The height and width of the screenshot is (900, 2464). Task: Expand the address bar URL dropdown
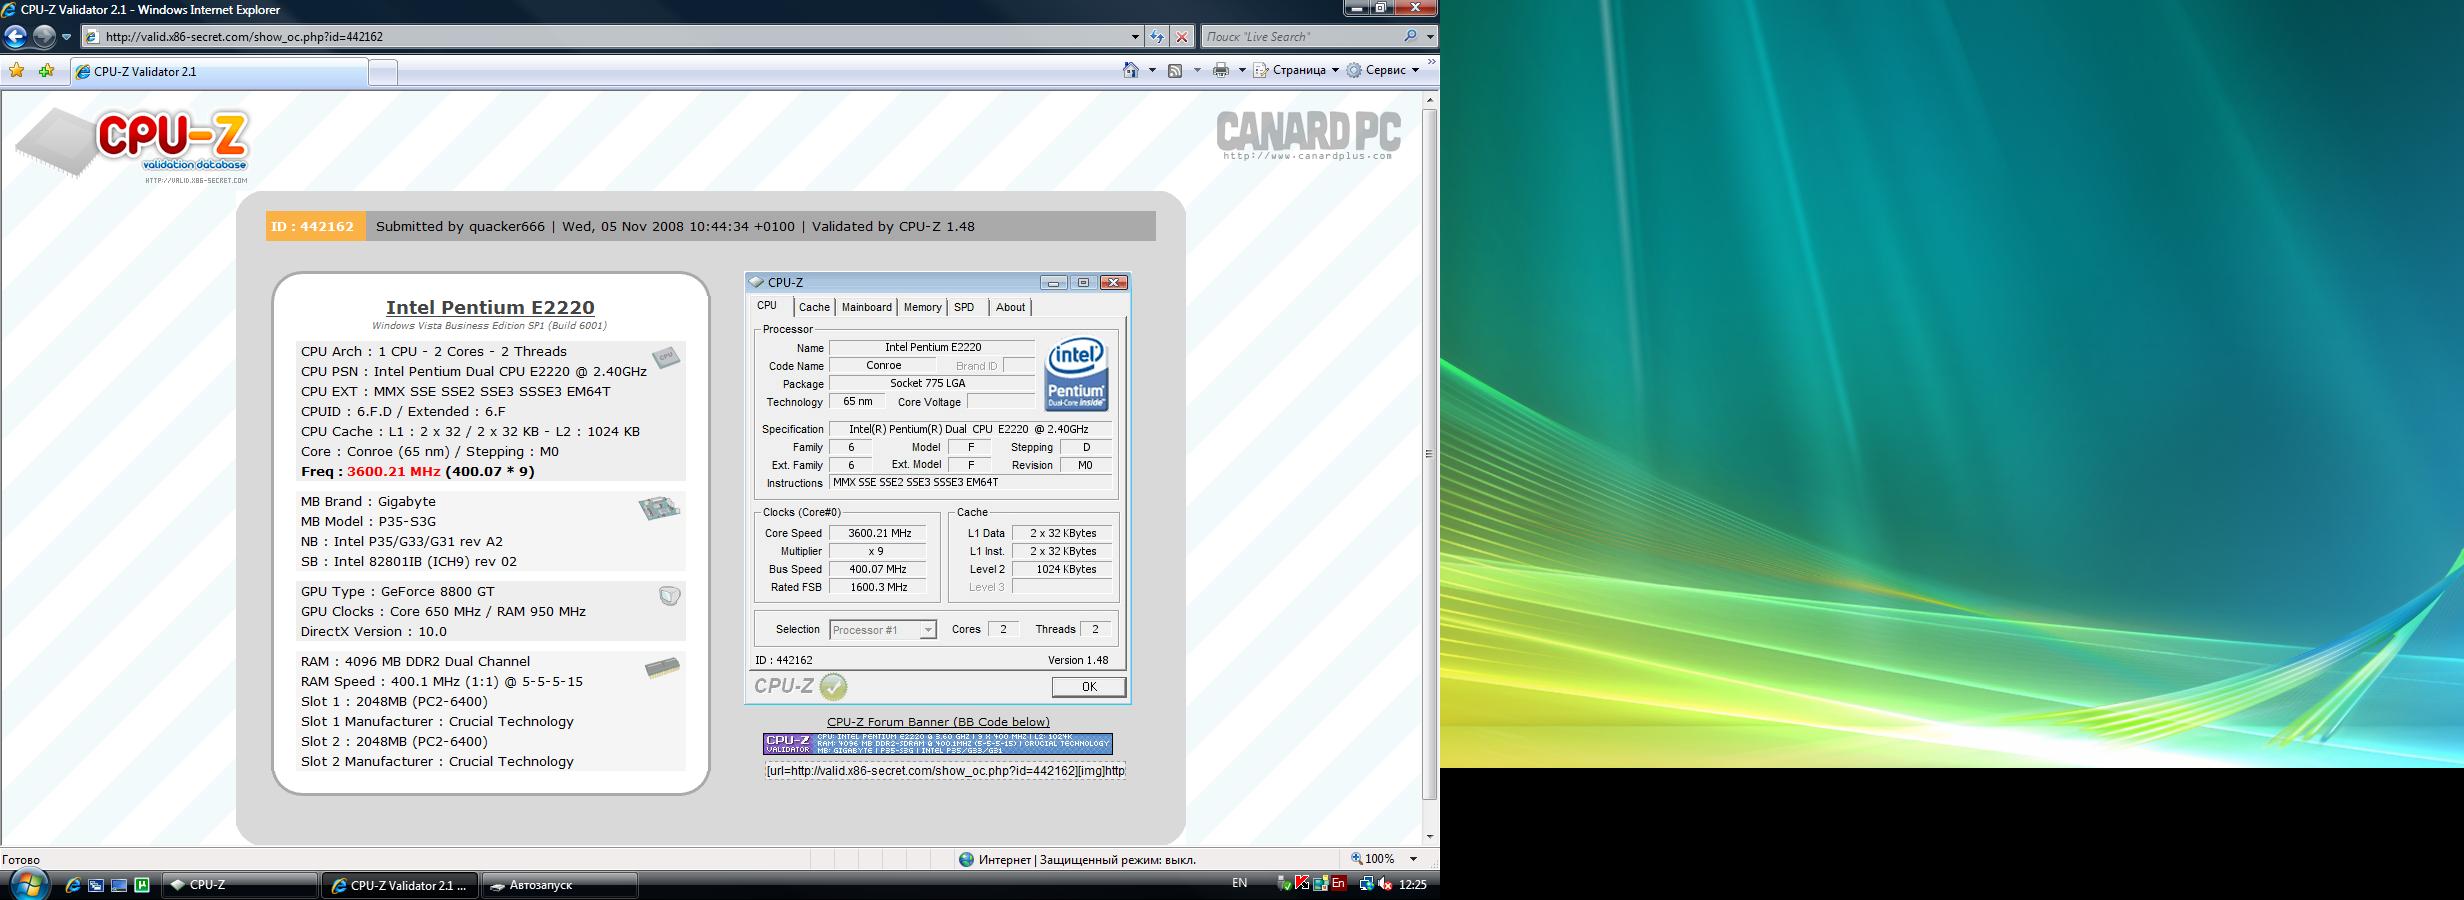pos(1135,37)
